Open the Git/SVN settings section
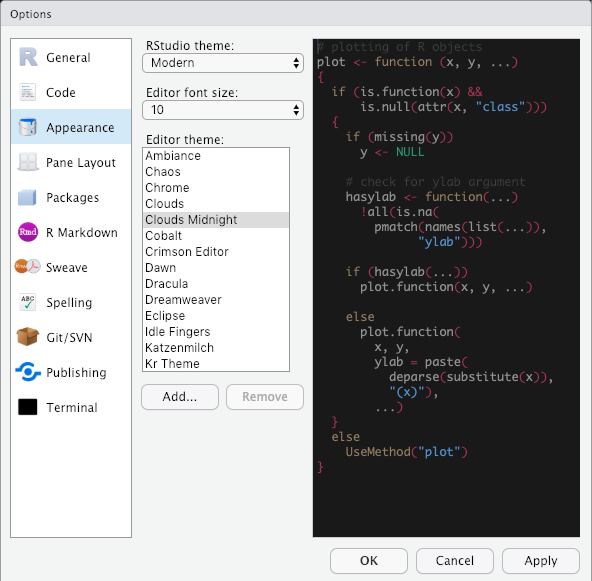 point(71,337)
